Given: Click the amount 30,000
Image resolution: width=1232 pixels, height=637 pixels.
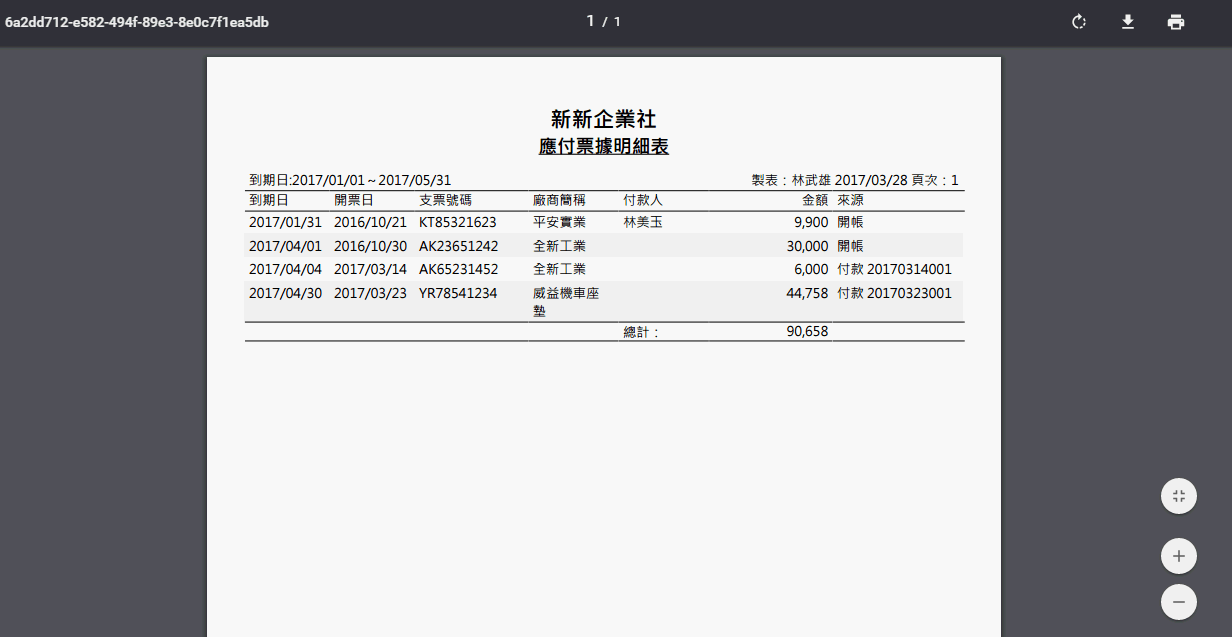Looking at the screenshot, I should coord(807,246).
